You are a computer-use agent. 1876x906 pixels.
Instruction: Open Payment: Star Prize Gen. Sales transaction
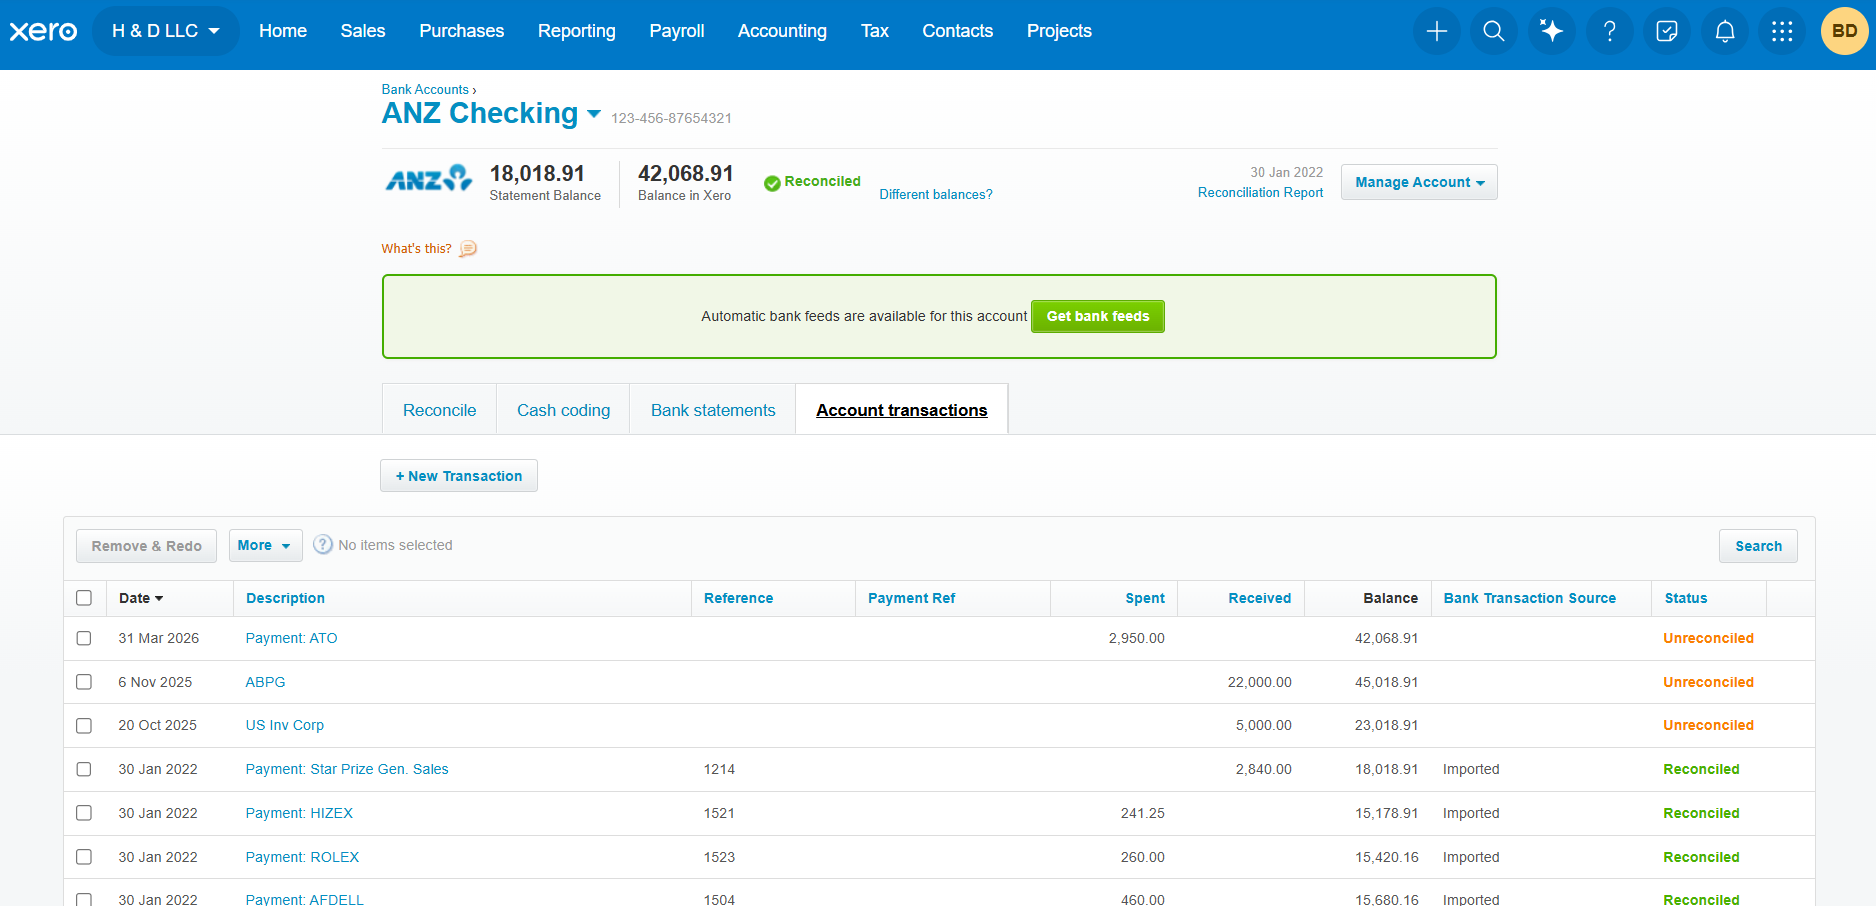347,769
